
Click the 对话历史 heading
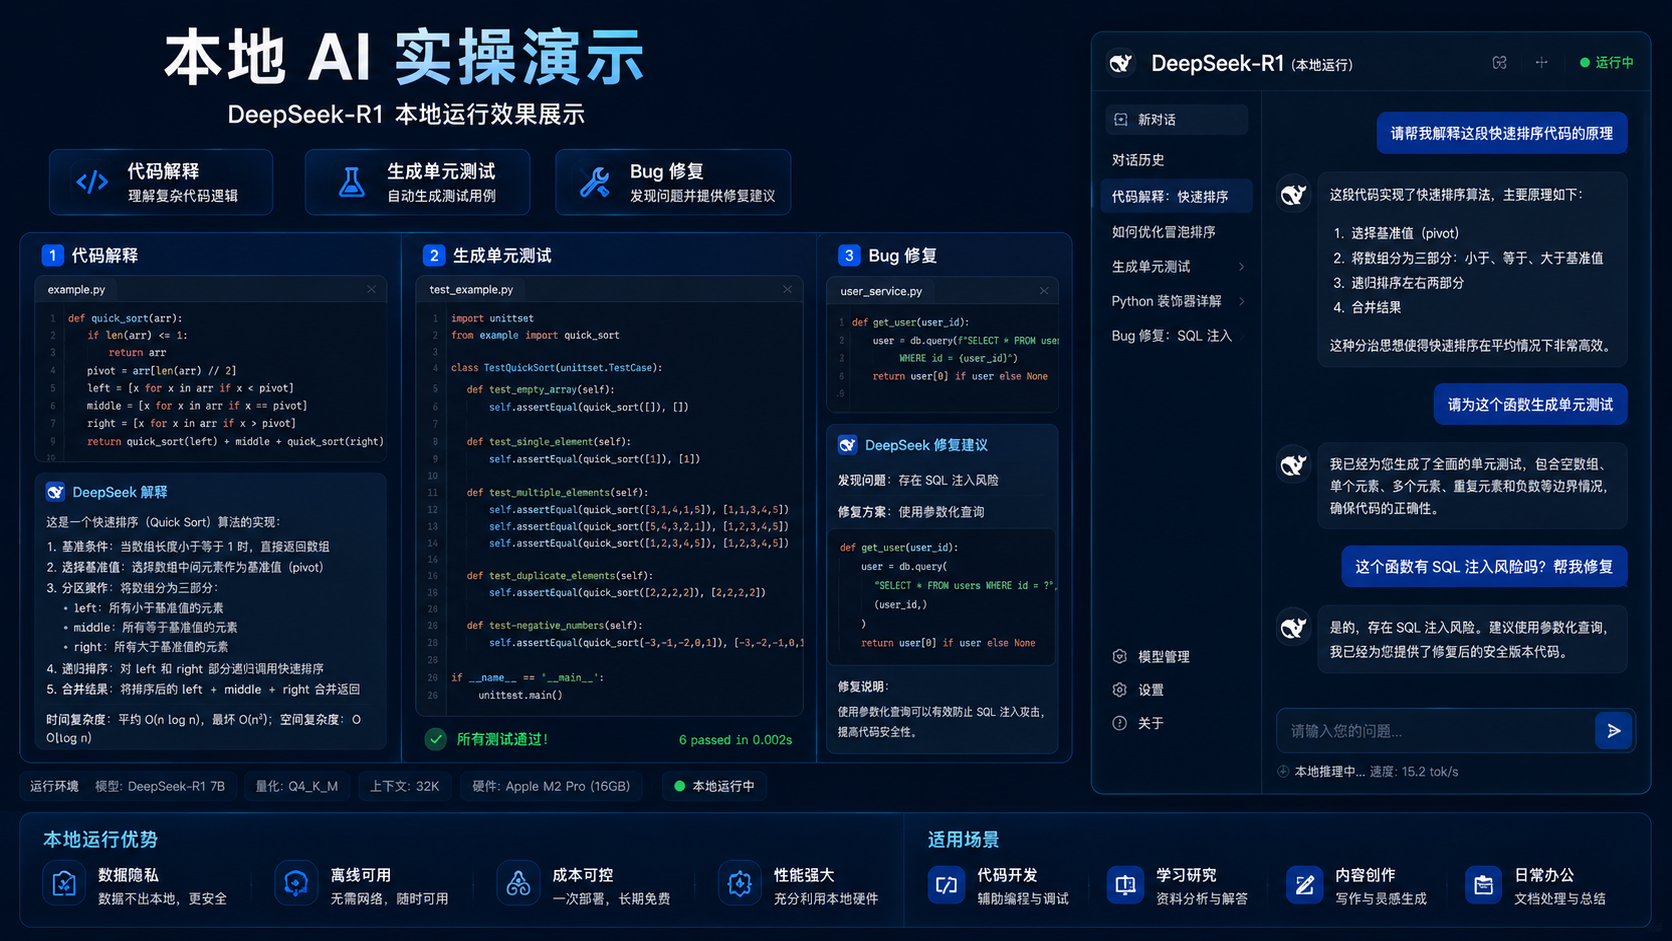pos(1138,159)
